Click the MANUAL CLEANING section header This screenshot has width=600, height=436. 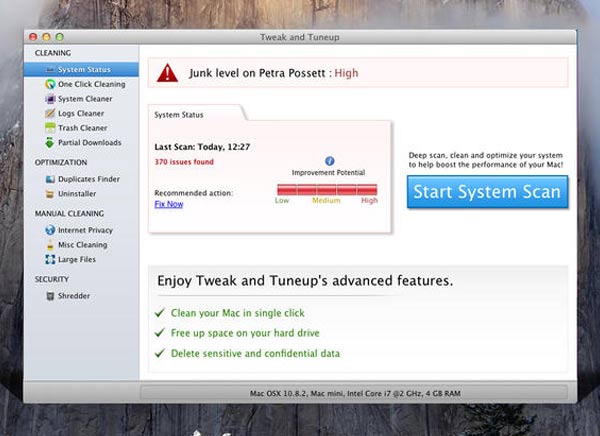tap(69, 214)
